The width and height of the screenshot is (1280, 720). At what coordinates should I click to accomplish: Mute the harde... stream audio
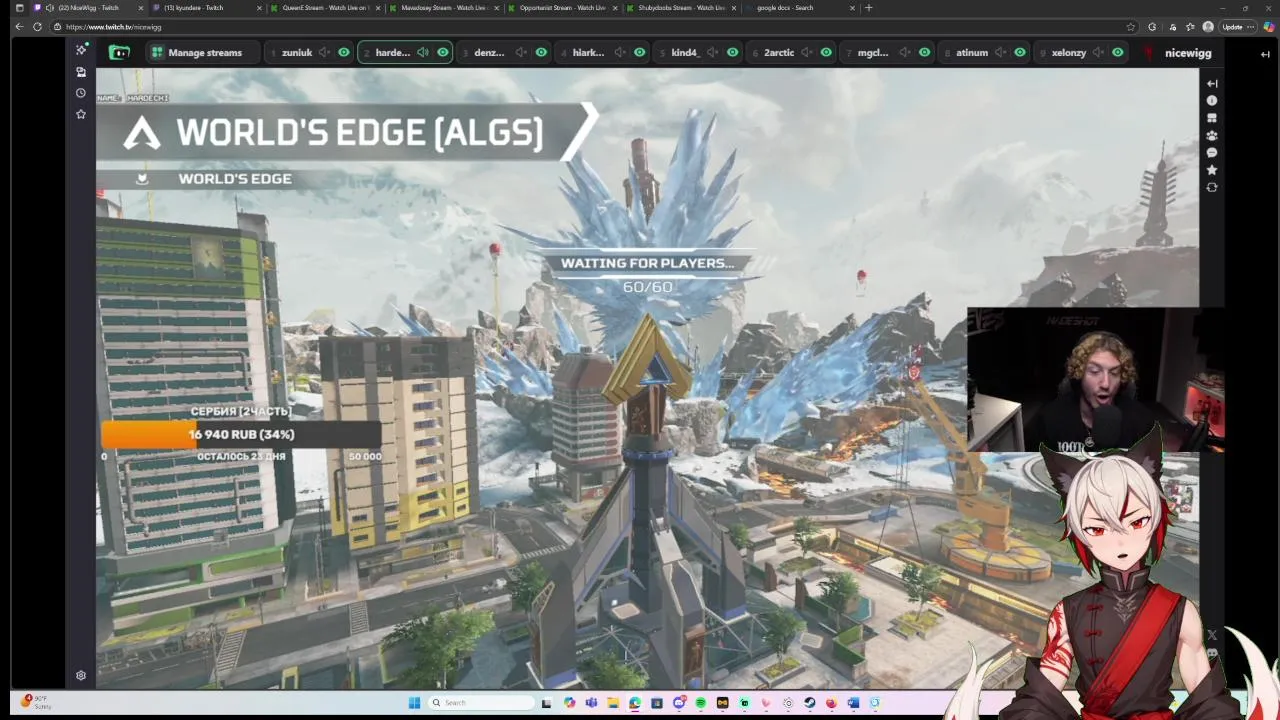pos(423,52)
